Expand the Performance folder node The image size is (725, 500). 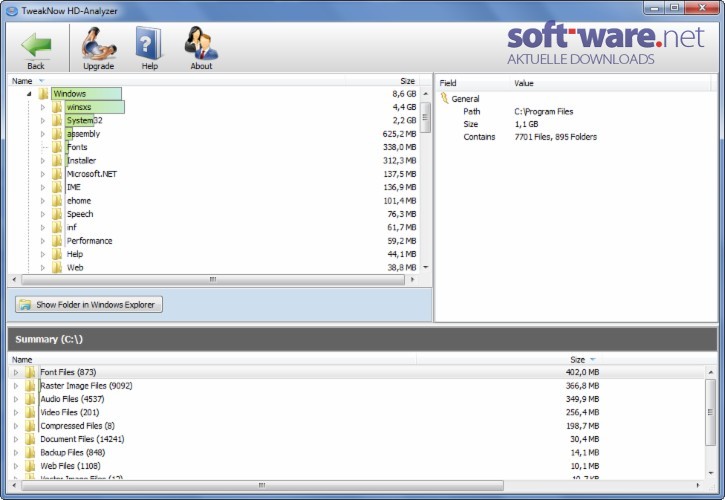click(43, 241)
